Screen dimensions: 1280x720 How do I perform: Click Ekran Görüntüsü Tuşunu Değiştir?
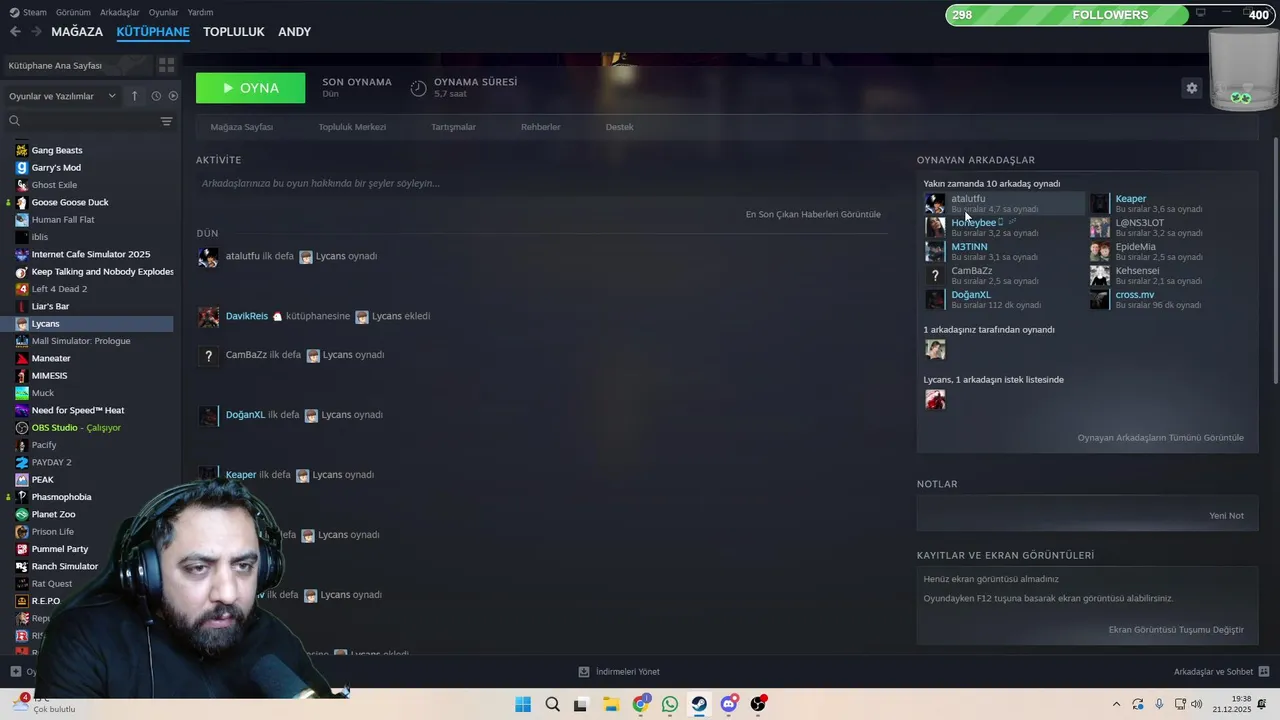coord(1176,630)
